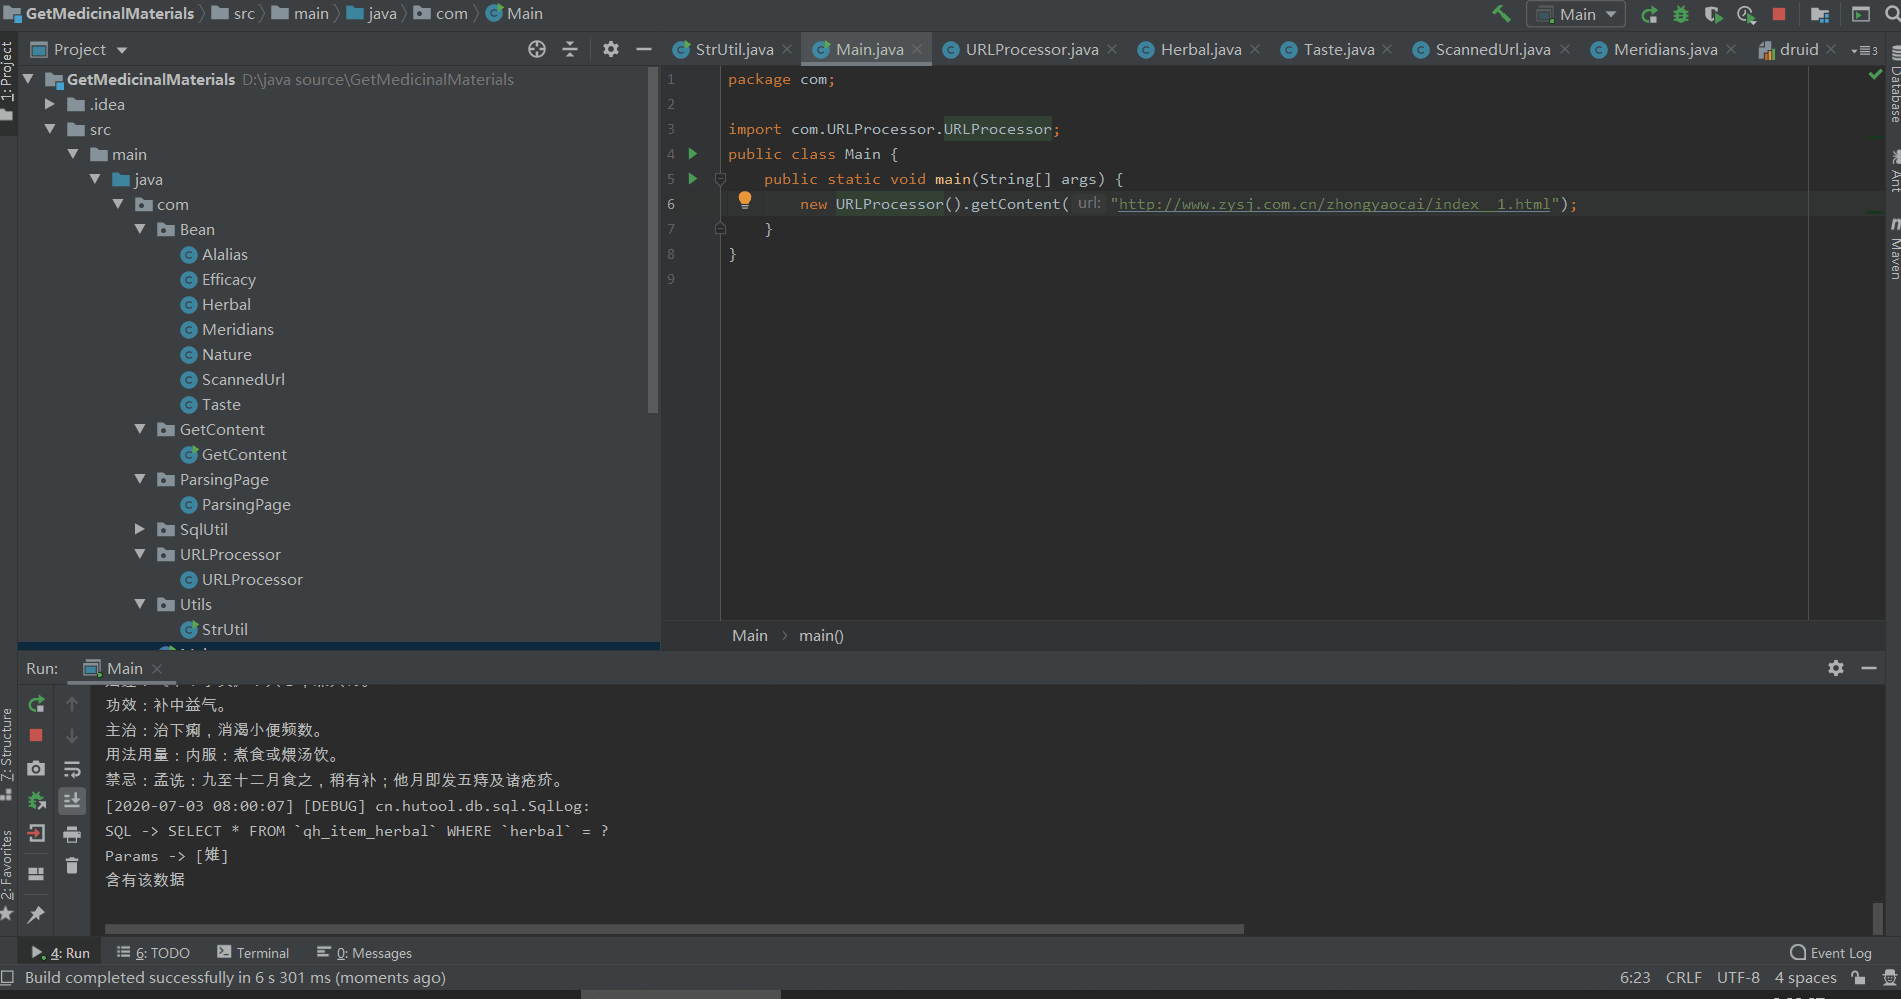Image resolution: width=1901 pixels, height=999 pixels.
Task: Expand the SqlUtil package
Action: 139,529
